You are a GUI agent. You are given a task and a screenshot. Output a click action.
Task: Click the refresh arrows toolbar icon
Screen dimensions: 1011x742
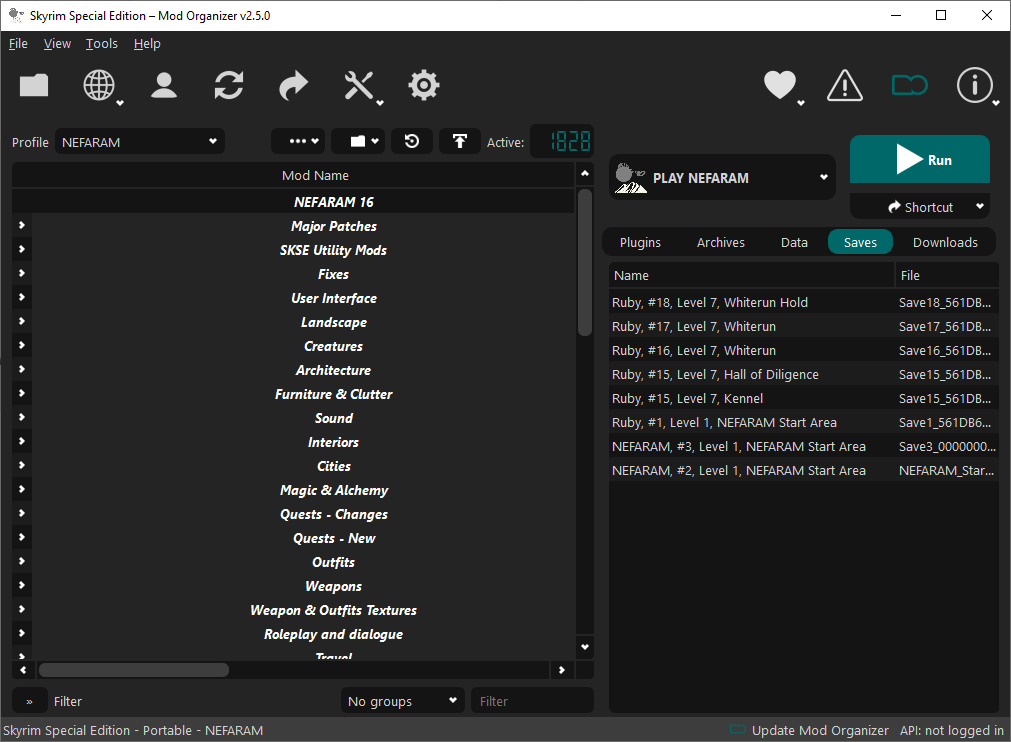[x=229, y=85]
